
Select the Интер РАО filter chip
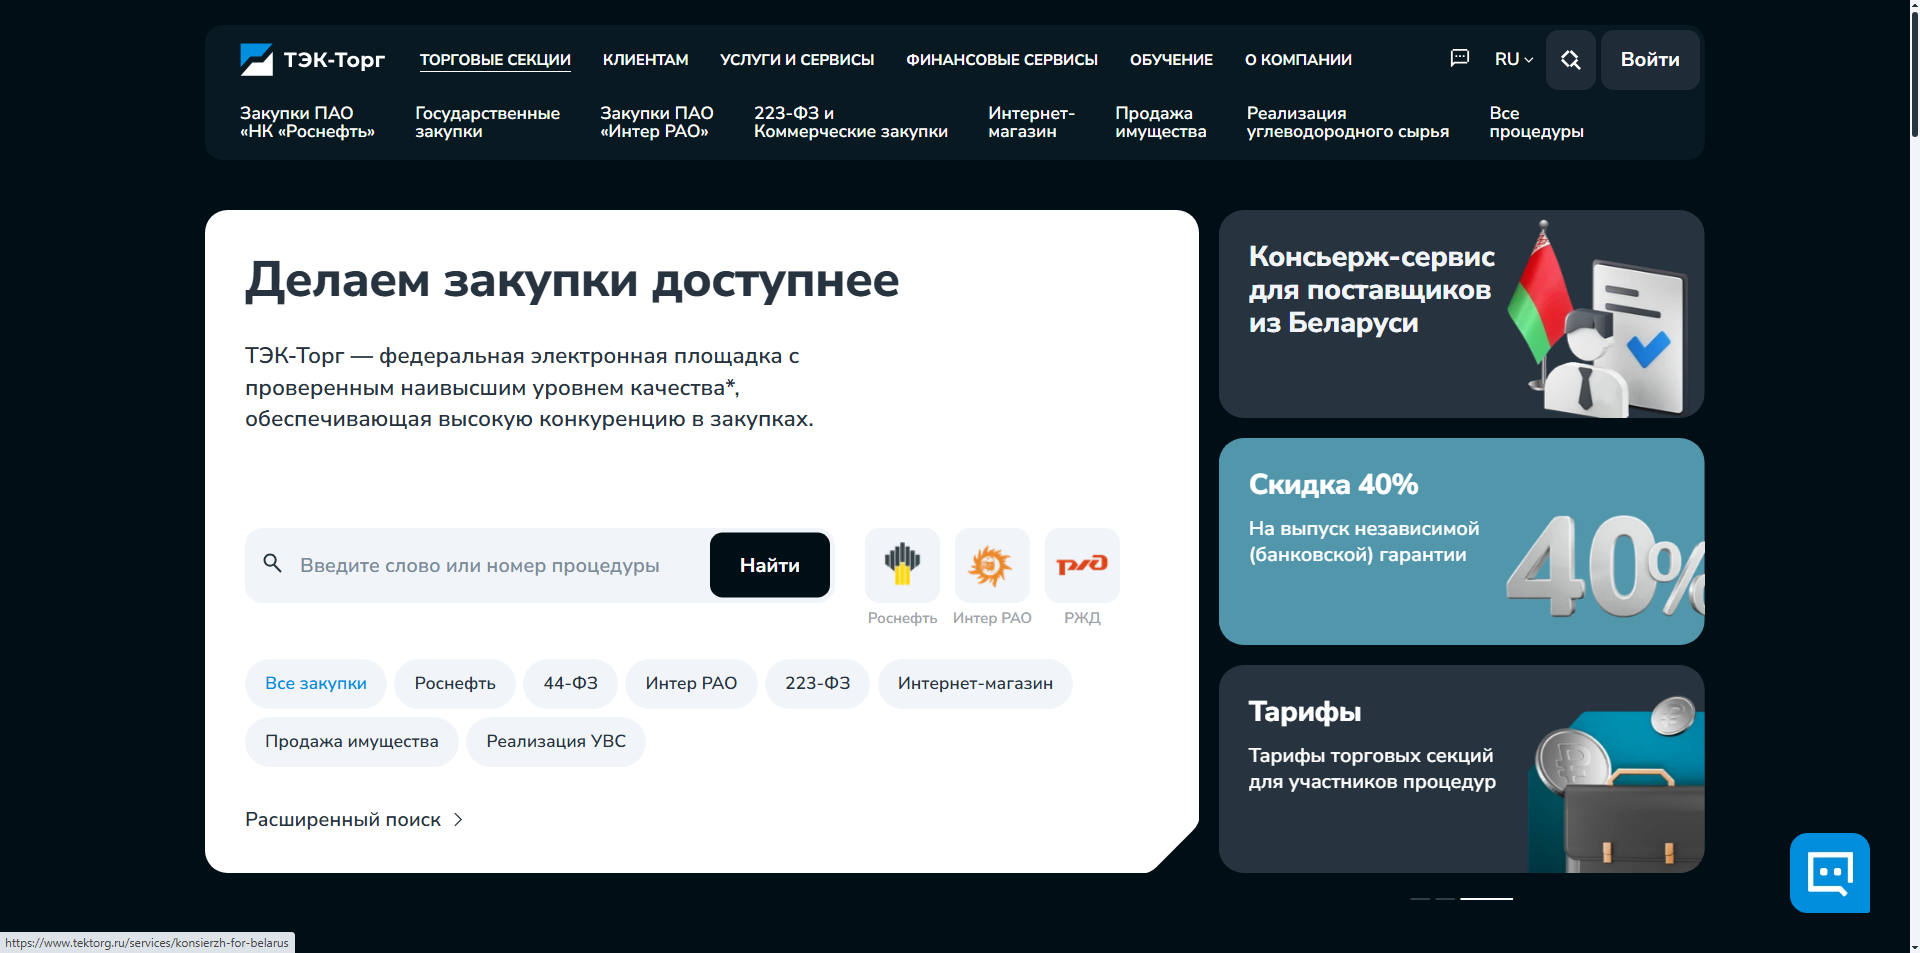[691, 683]
